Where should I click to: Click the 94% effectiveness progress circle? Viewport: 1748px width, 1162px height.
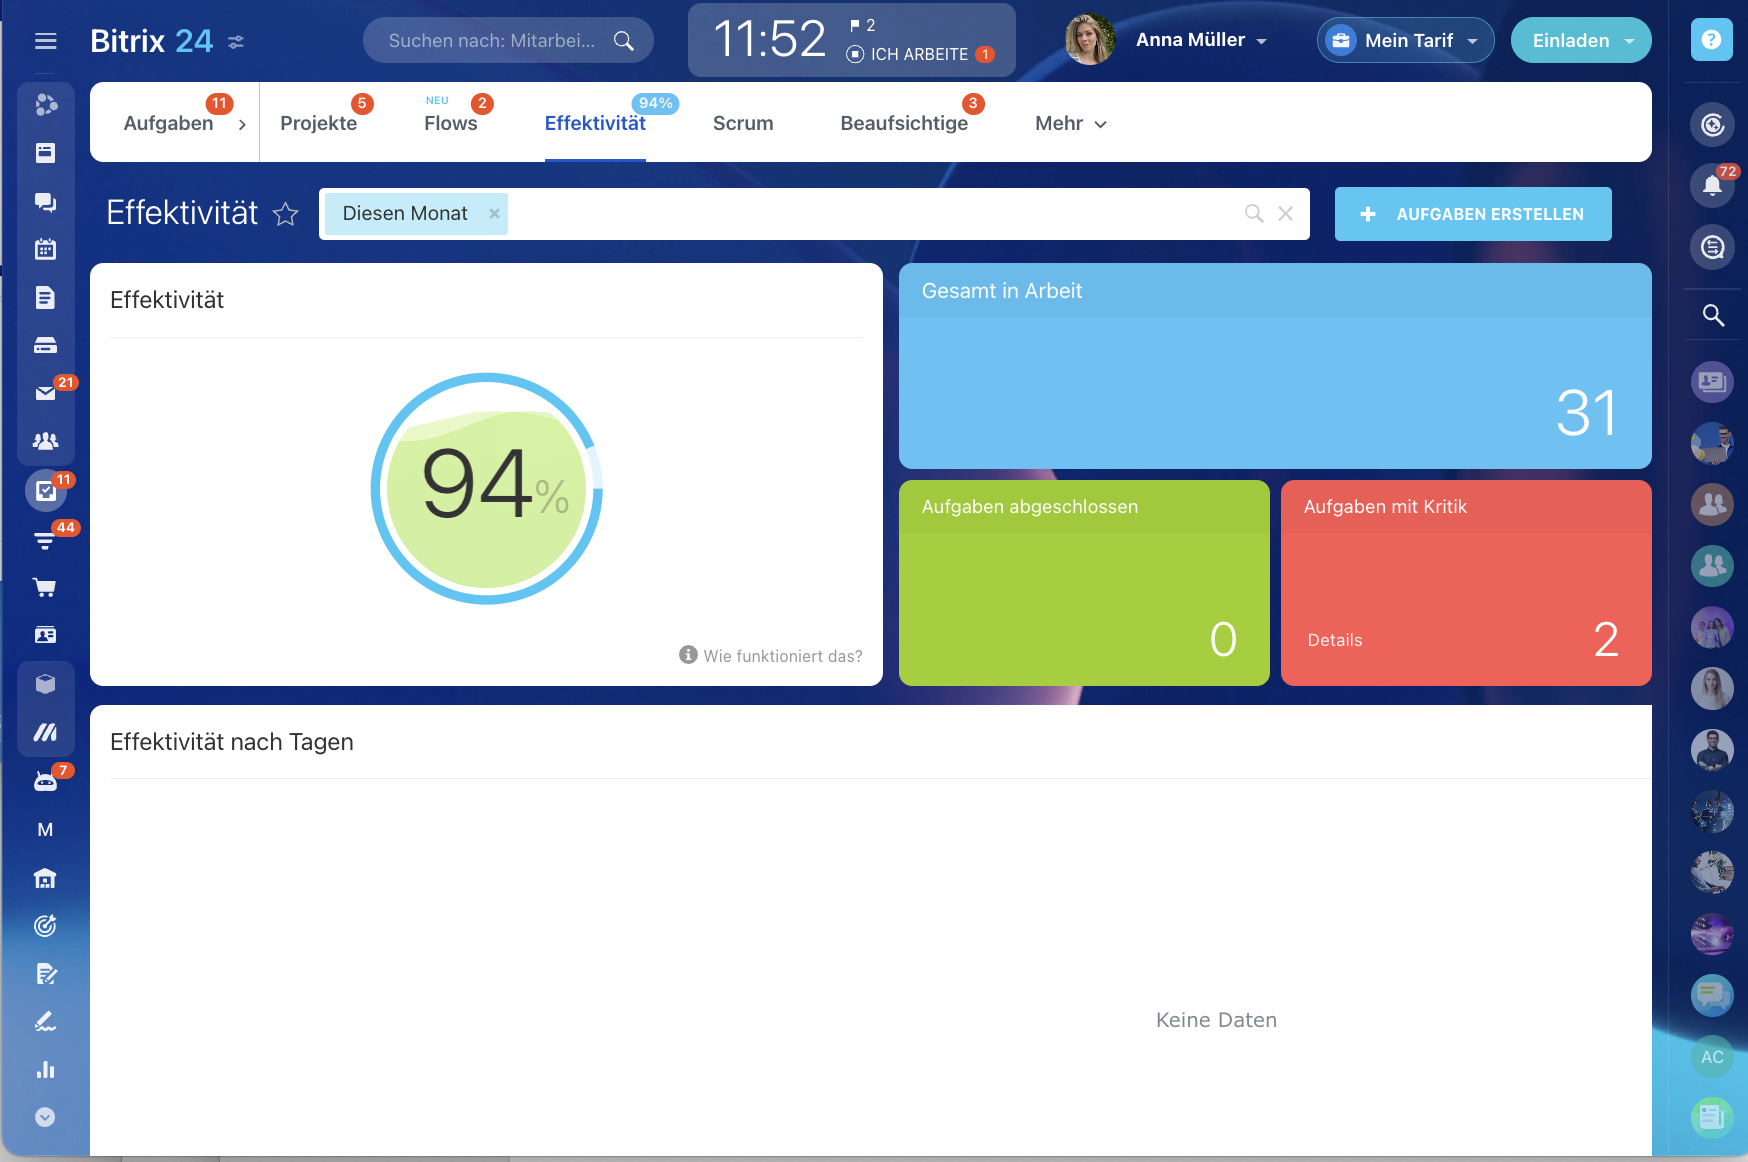pyautogui.click(x=487, y=488)
